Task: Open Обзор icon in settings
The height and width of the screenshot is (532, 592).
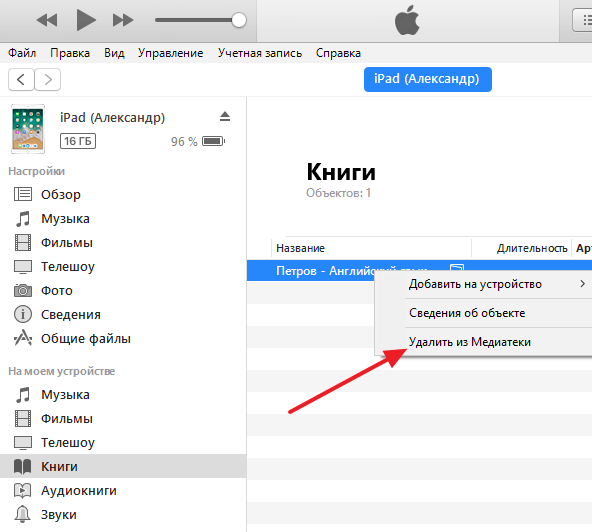Action: pos(23,194)
